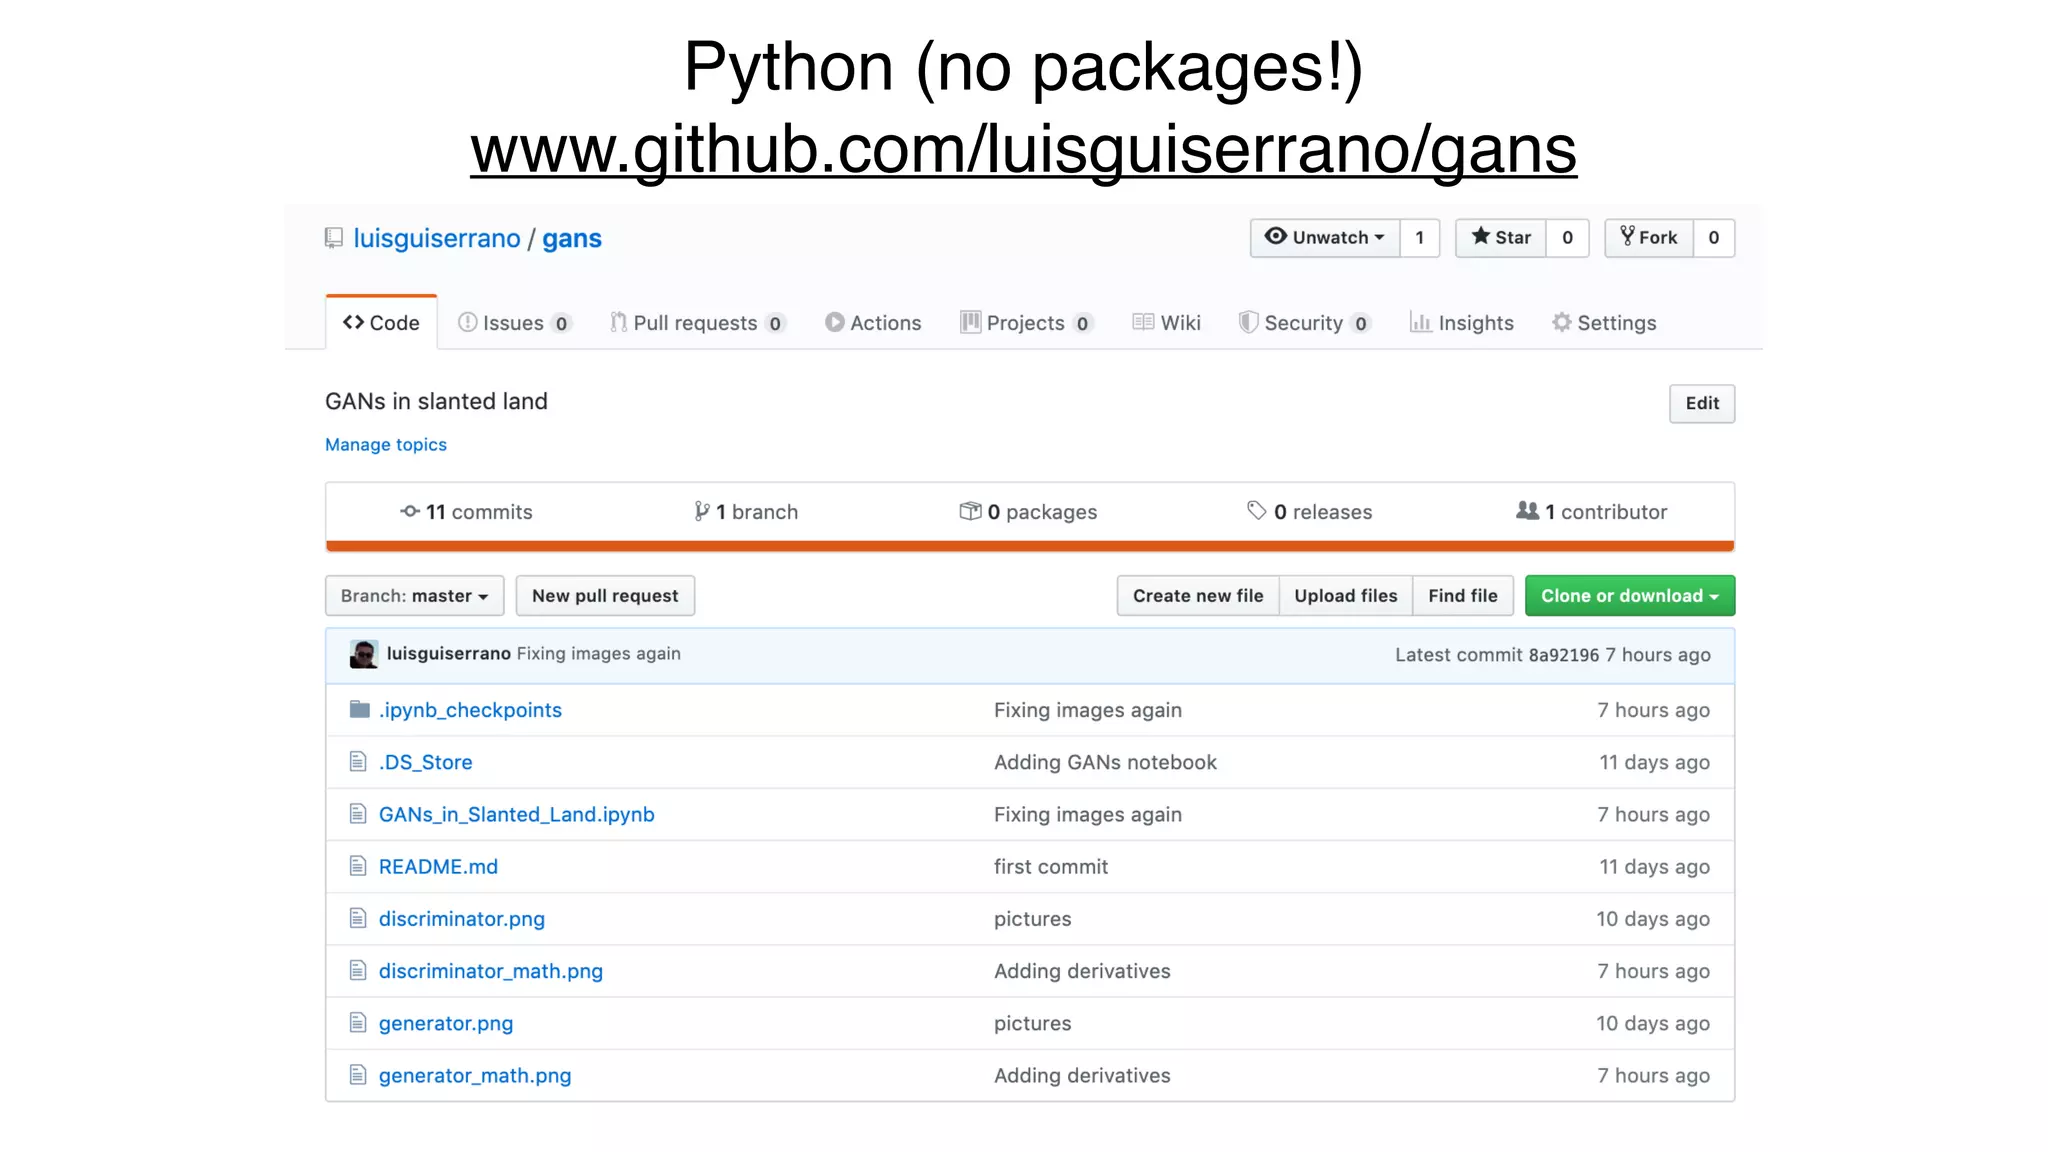The image size is (2048, 1152).
Task: Click the file icon next to README.md
Action: tap(358, 866)
